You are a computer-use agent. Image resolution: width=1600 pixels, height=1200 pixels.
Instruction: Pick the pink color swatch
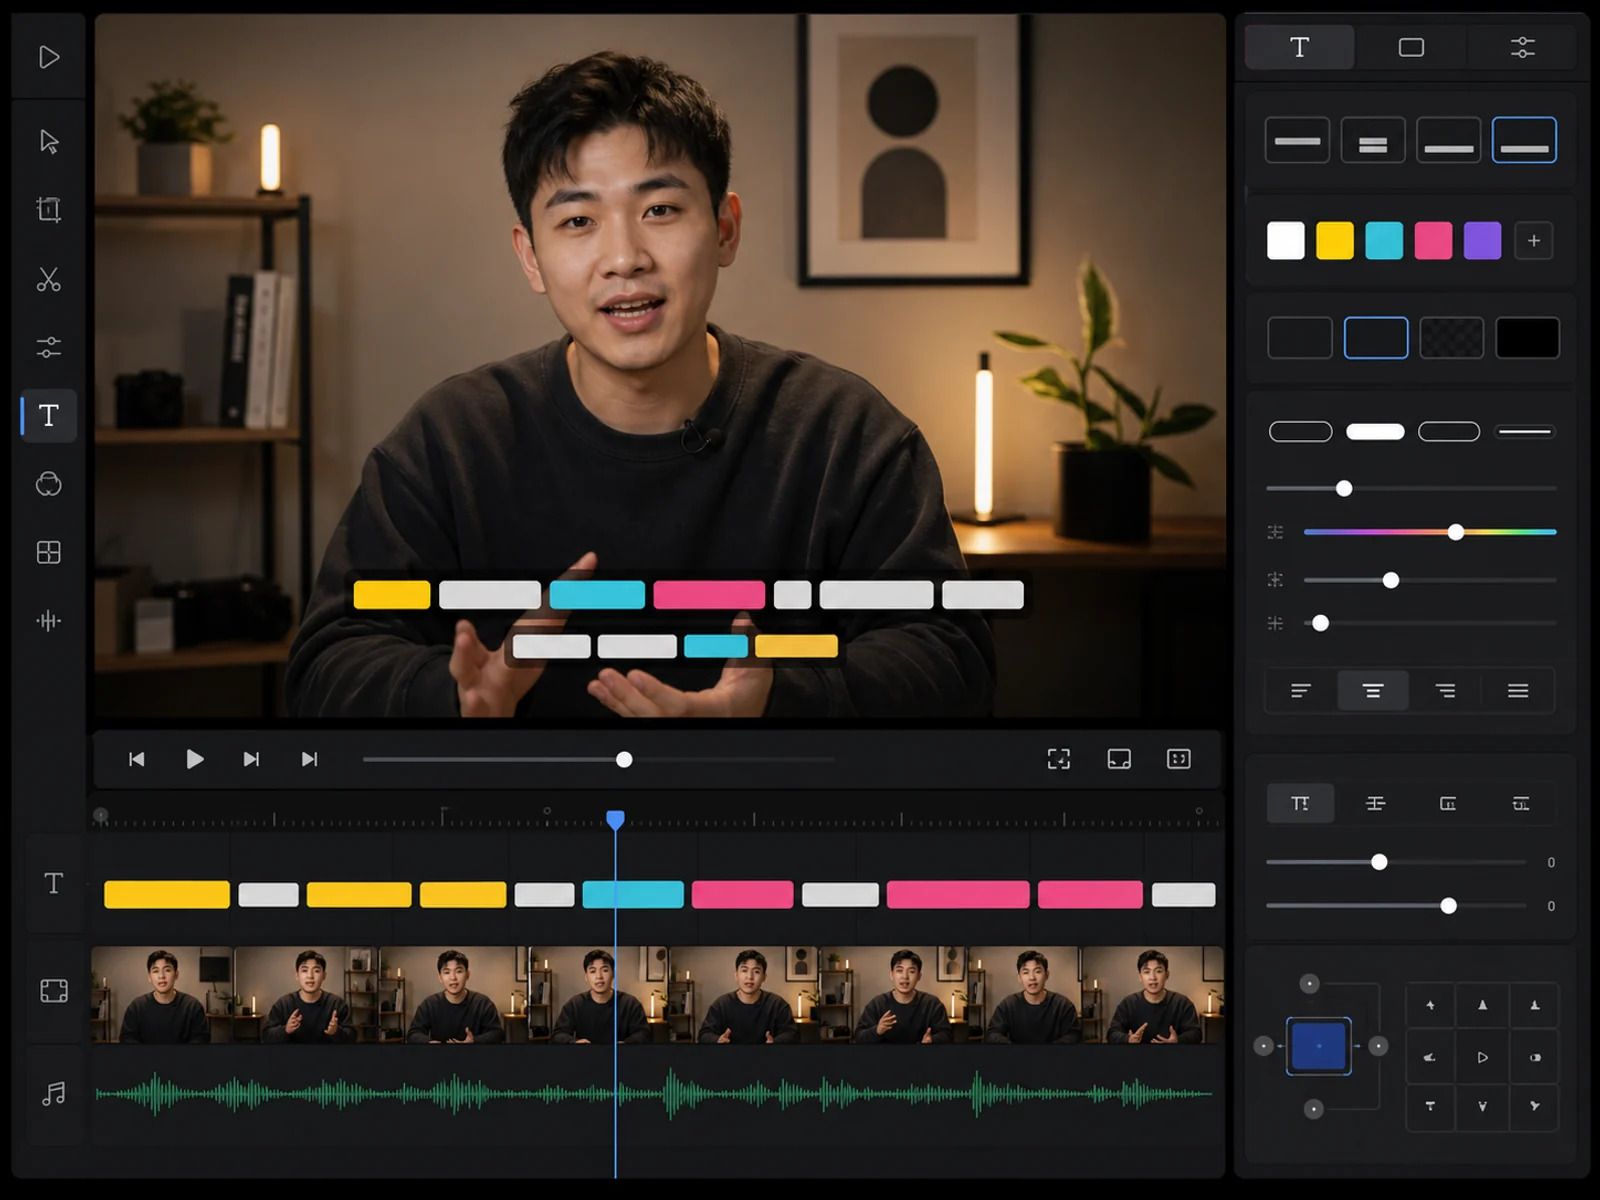pos(1433,241)
